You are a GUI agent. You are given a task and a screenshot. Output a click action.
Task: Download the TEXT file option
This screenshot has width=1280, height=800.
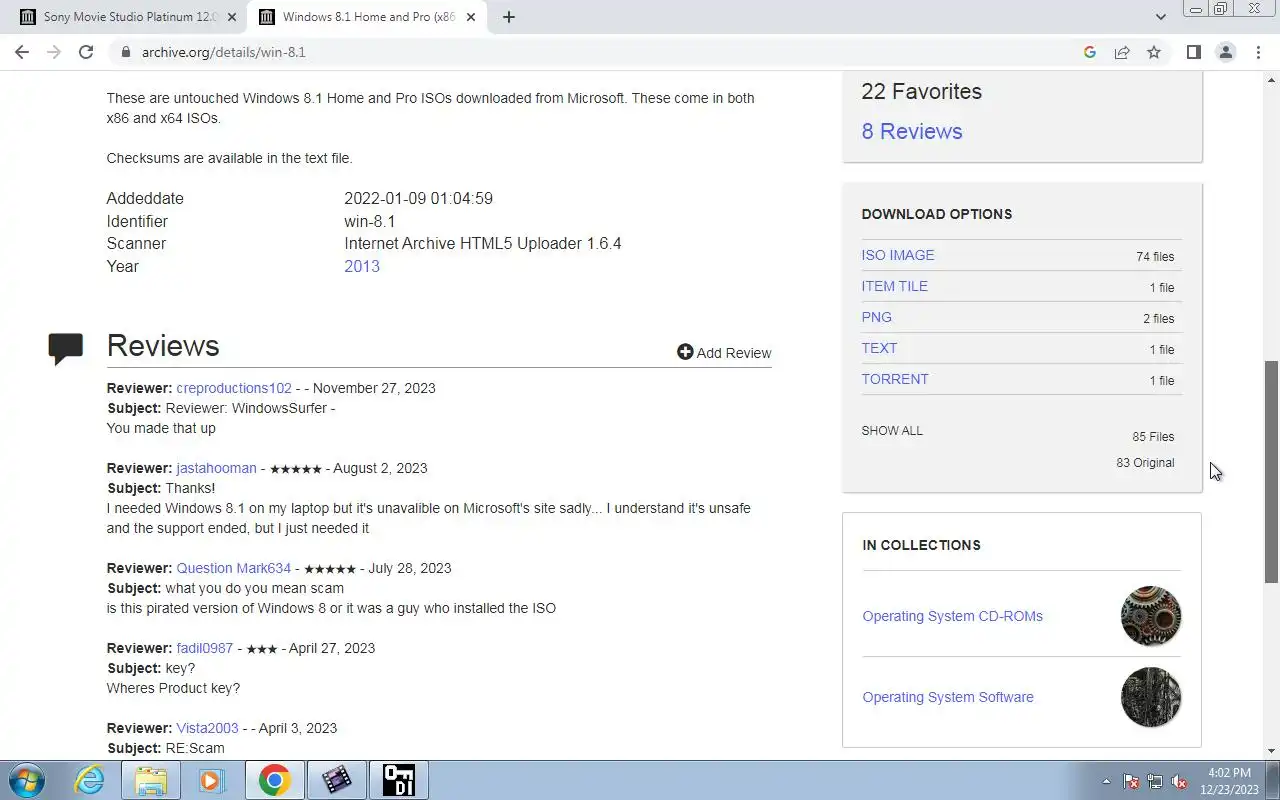(x=880, y=348)
